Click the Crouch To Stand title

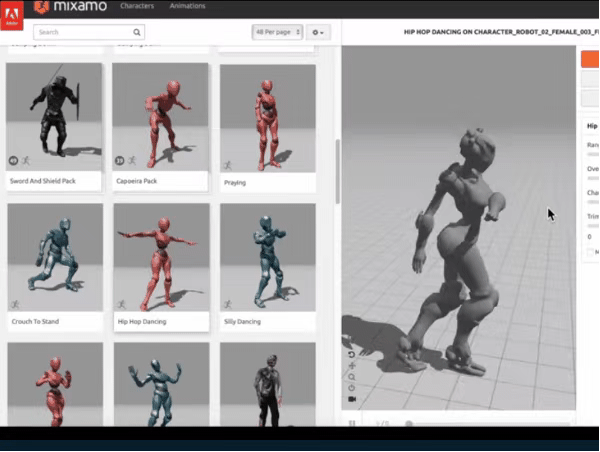(35, 321)
